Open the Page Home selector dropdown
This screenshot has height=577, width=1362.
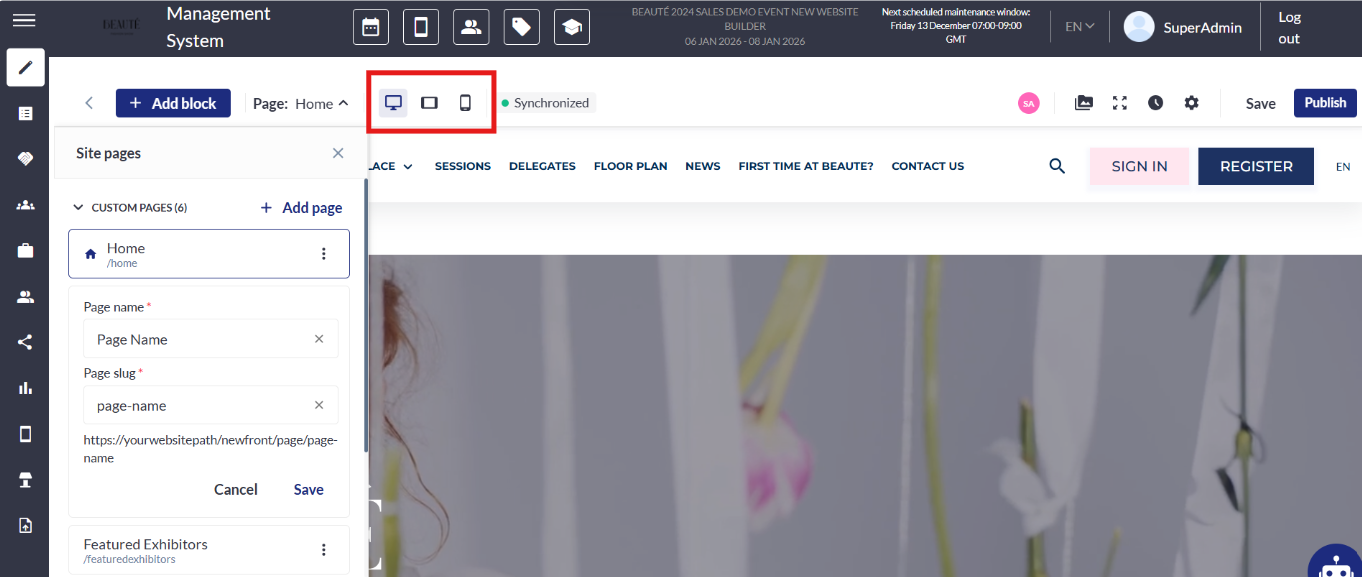click(x=301, y=104)
